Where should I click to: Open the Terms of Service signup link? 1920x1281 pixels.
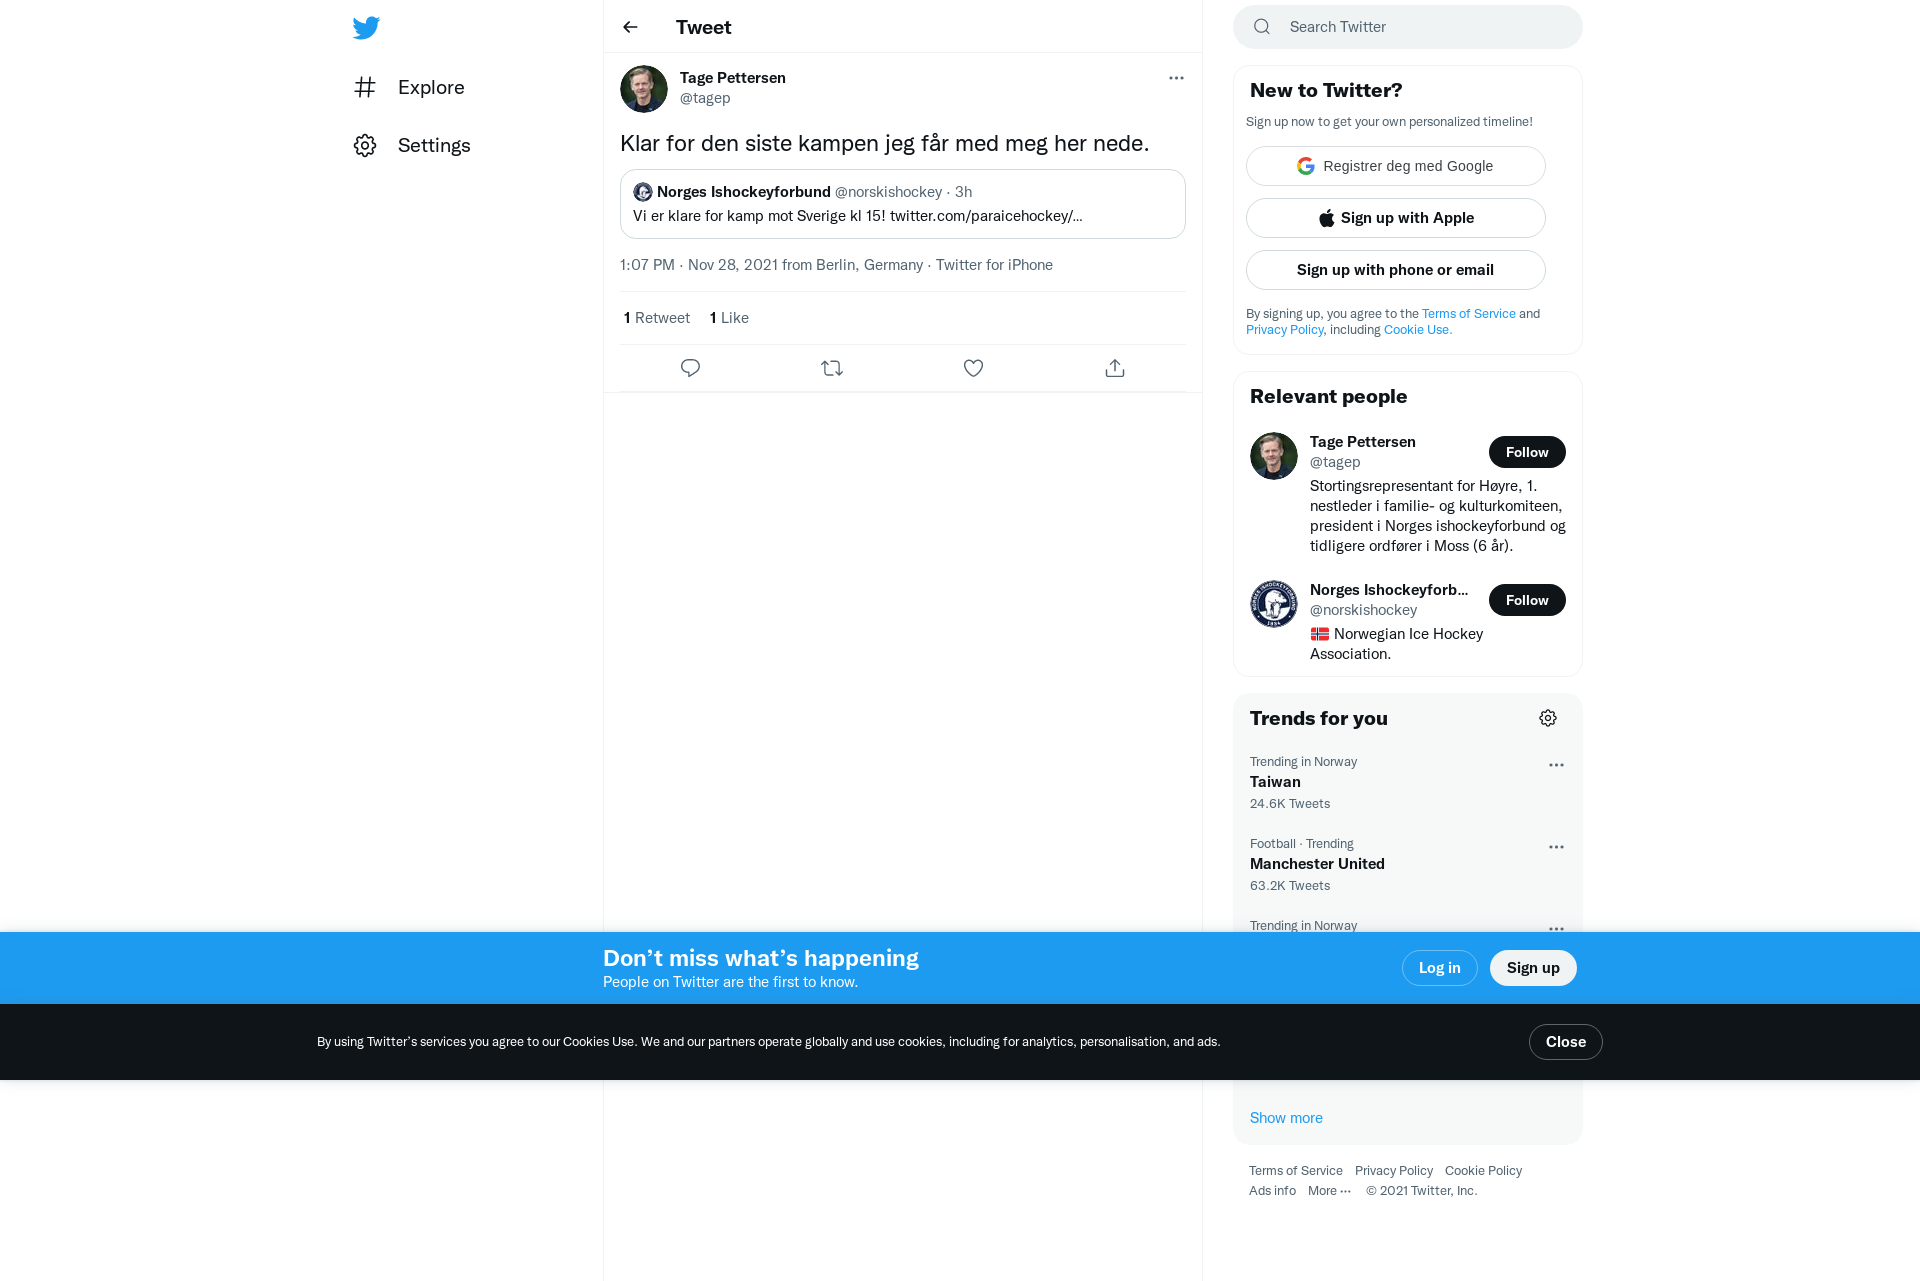[x=1468, y=314]
